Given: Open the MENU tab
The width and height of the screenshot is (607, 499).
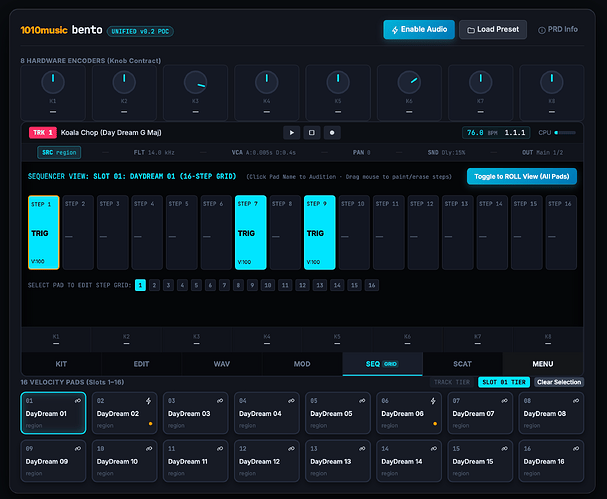Looking at the screenshot, I should [543, 364].
